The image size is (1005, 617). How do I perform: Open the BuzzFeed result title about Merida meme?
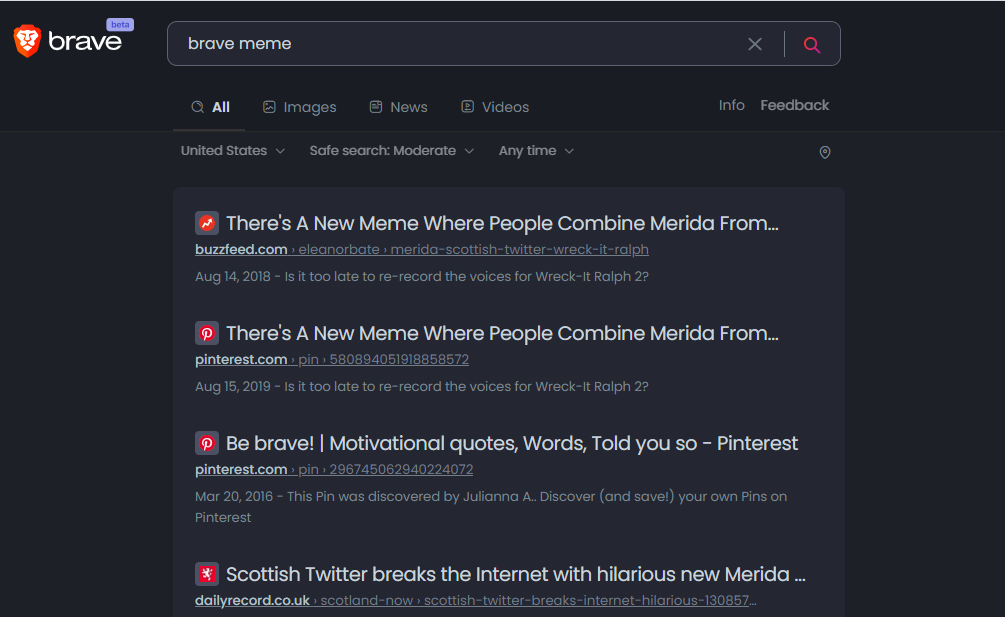click(x=502, y=223)
